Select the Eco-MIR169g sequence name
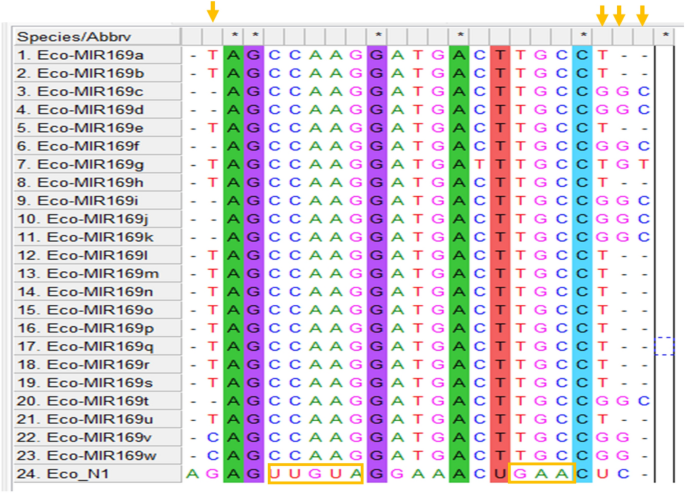This screenshot has width=685, height=493. [95, 163]
